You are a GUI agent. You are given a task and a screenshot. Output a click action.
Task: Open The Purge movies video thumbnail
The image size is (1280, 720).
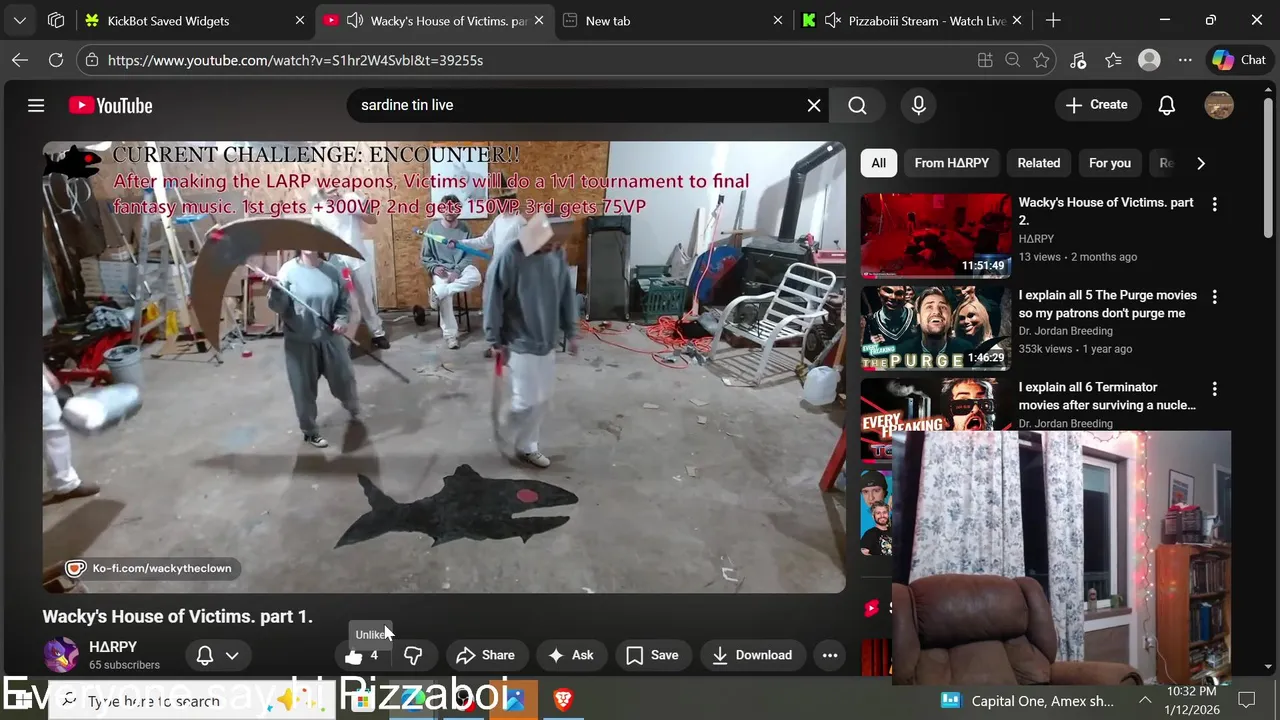tap(936, 328)
